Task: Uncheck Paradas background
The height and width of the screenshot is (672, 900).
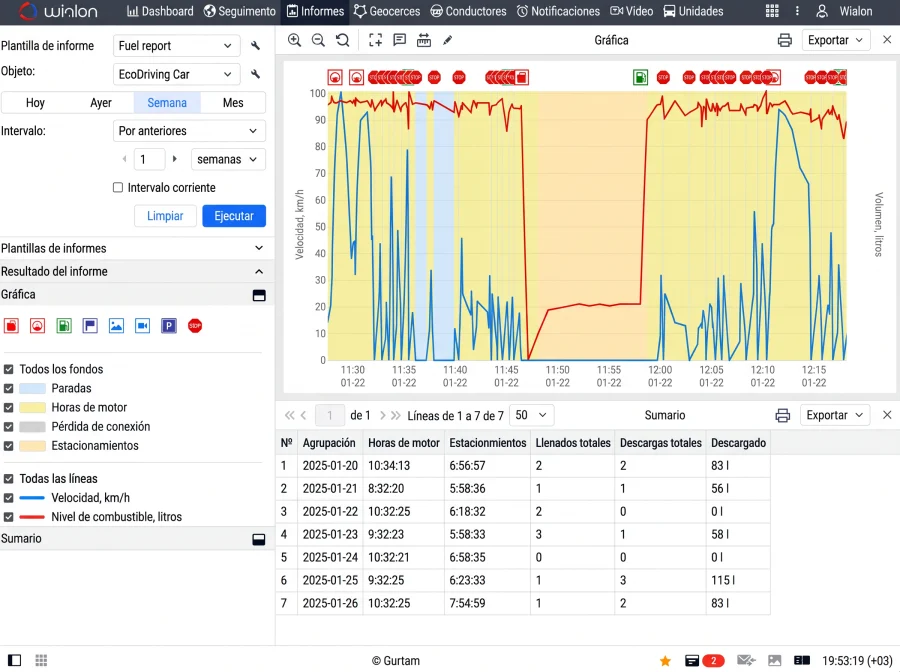Action: point(9,389)
